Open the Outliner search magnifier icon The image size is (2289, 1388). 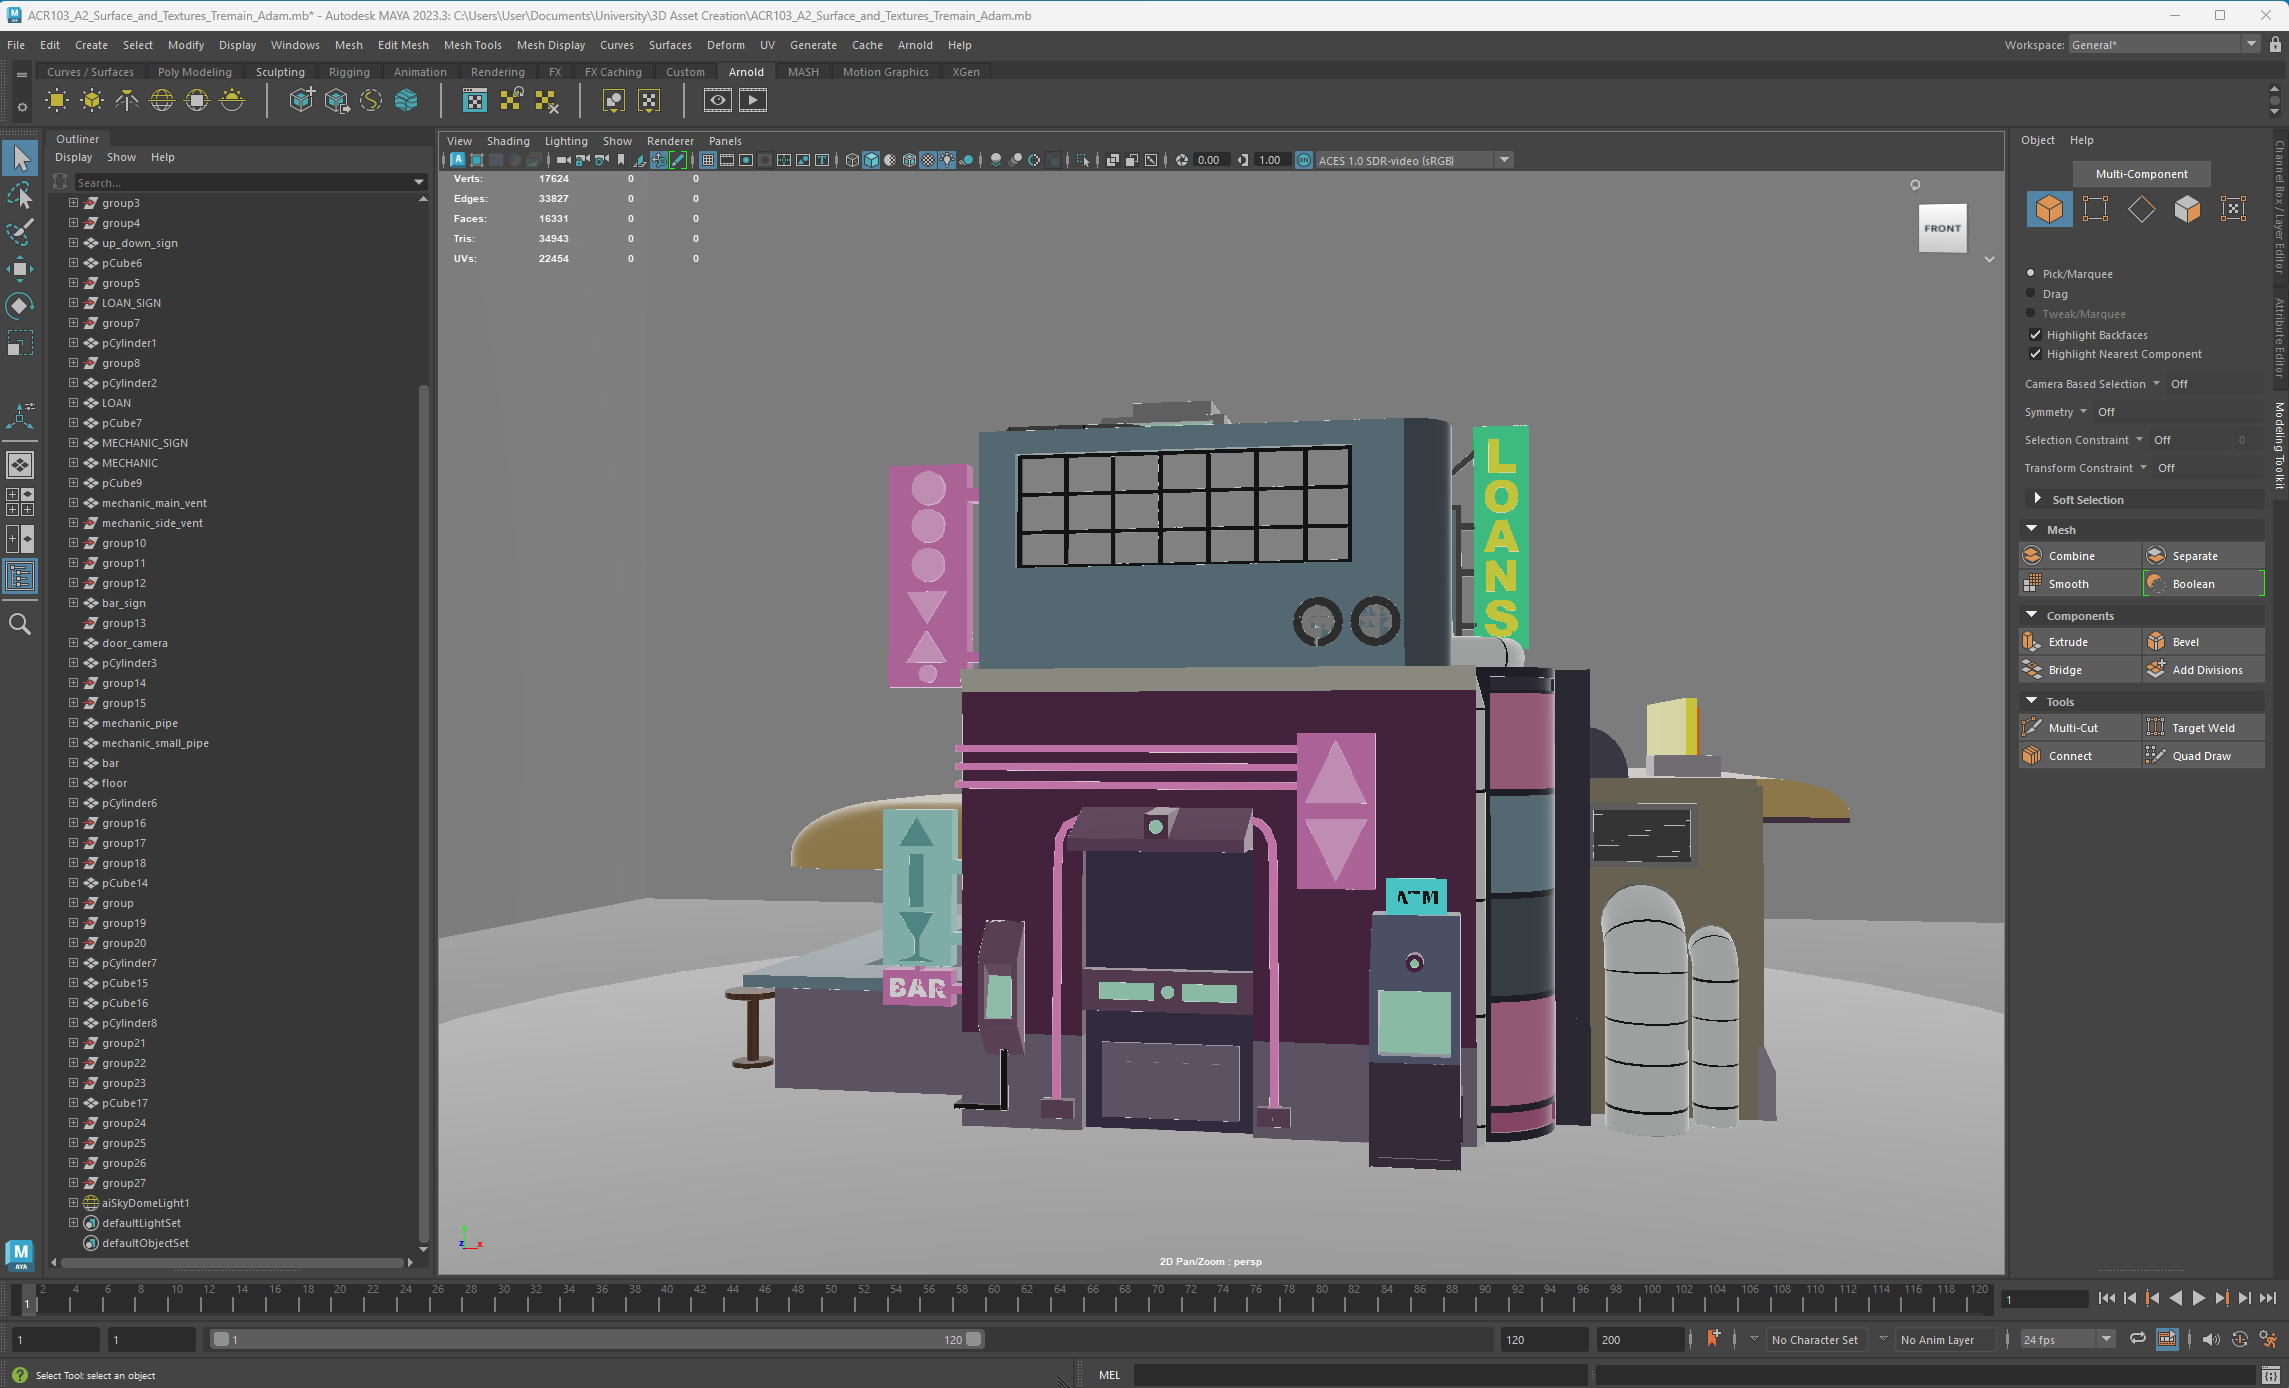click(x=20, y=624)
